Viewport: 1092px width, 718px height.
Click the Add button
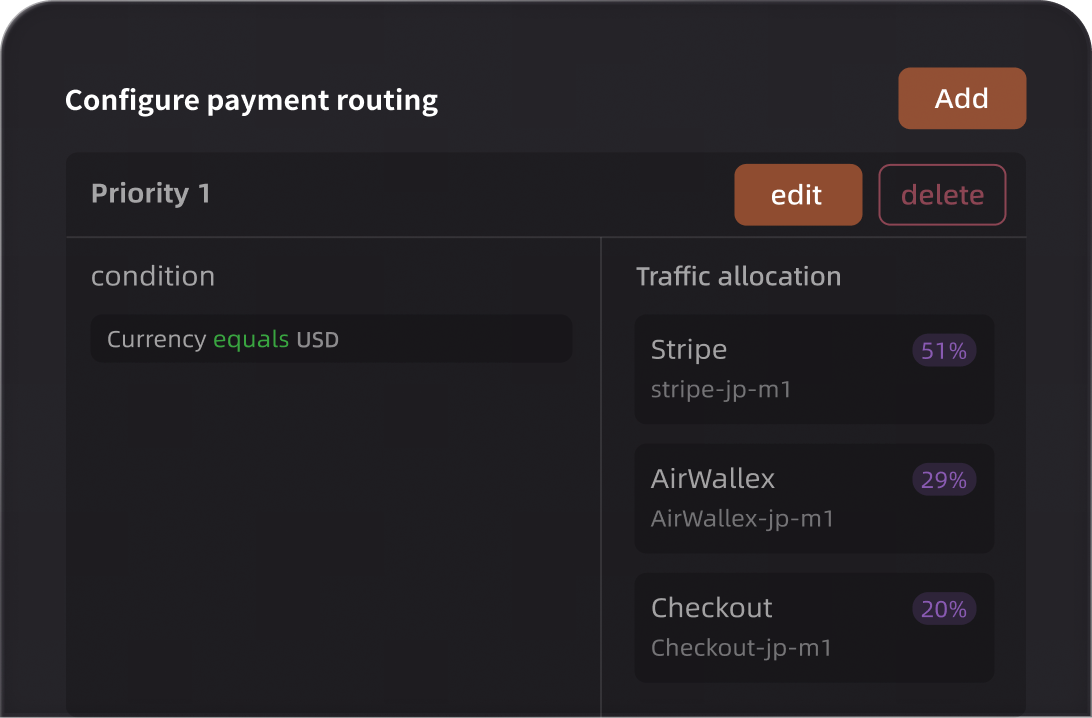pyautogui.click(x=961, y=98)
